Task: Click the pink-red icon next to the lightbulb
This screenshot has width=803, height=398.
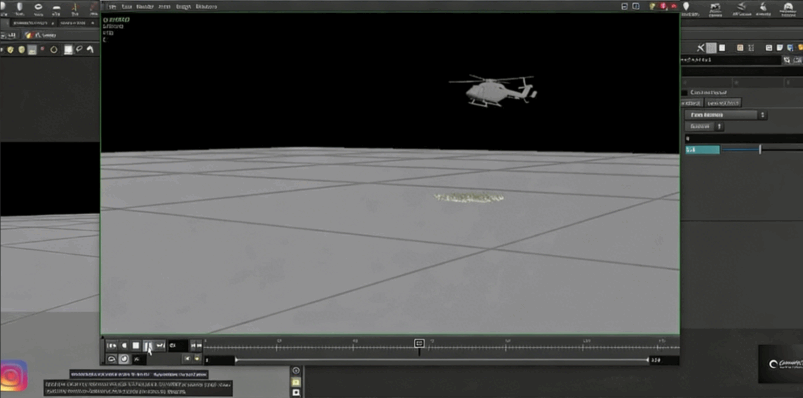Action: pos(663,6)
